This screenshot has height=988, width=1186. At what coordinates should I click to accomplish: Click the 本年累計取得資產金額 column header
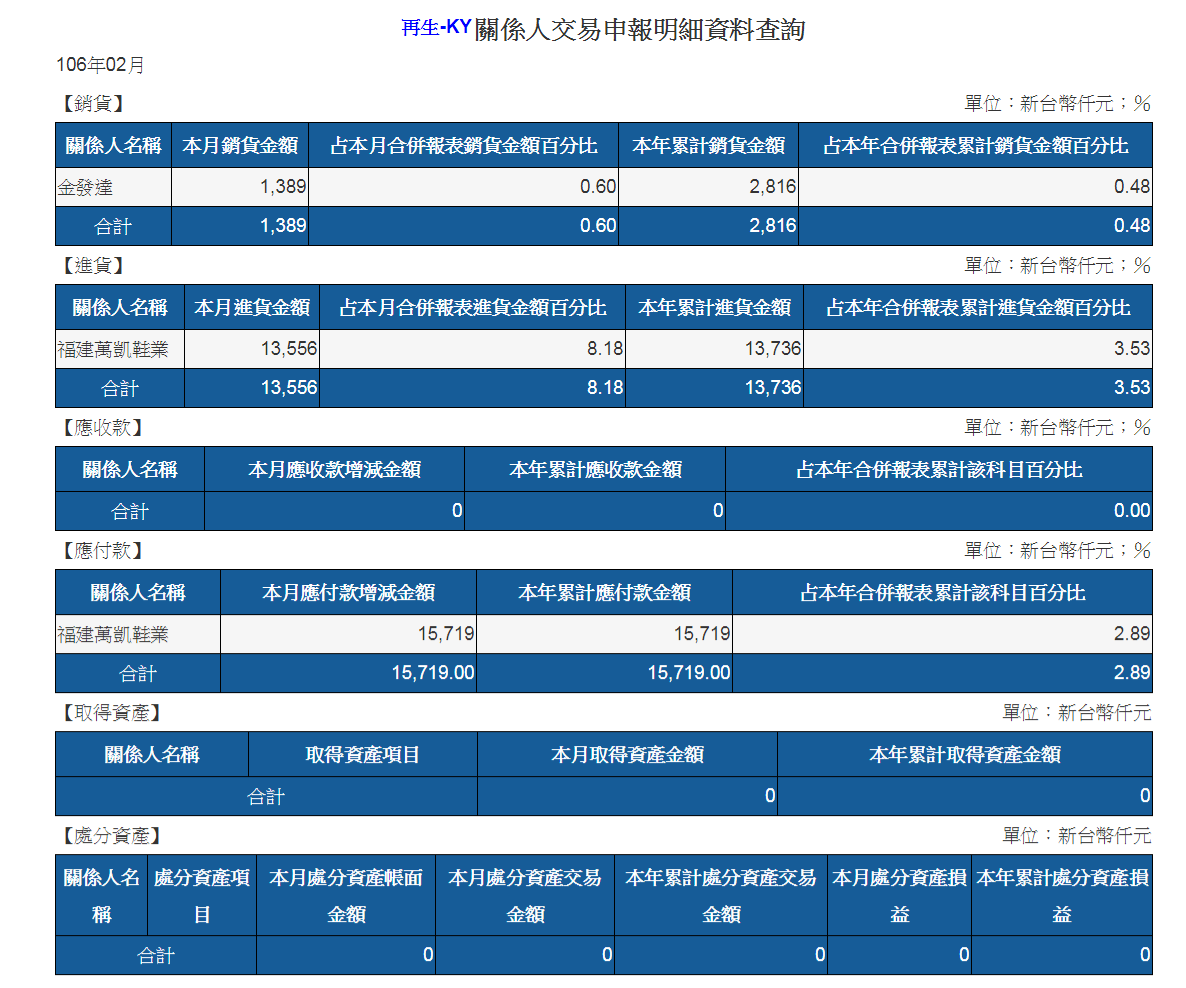[x=964, y=754]
